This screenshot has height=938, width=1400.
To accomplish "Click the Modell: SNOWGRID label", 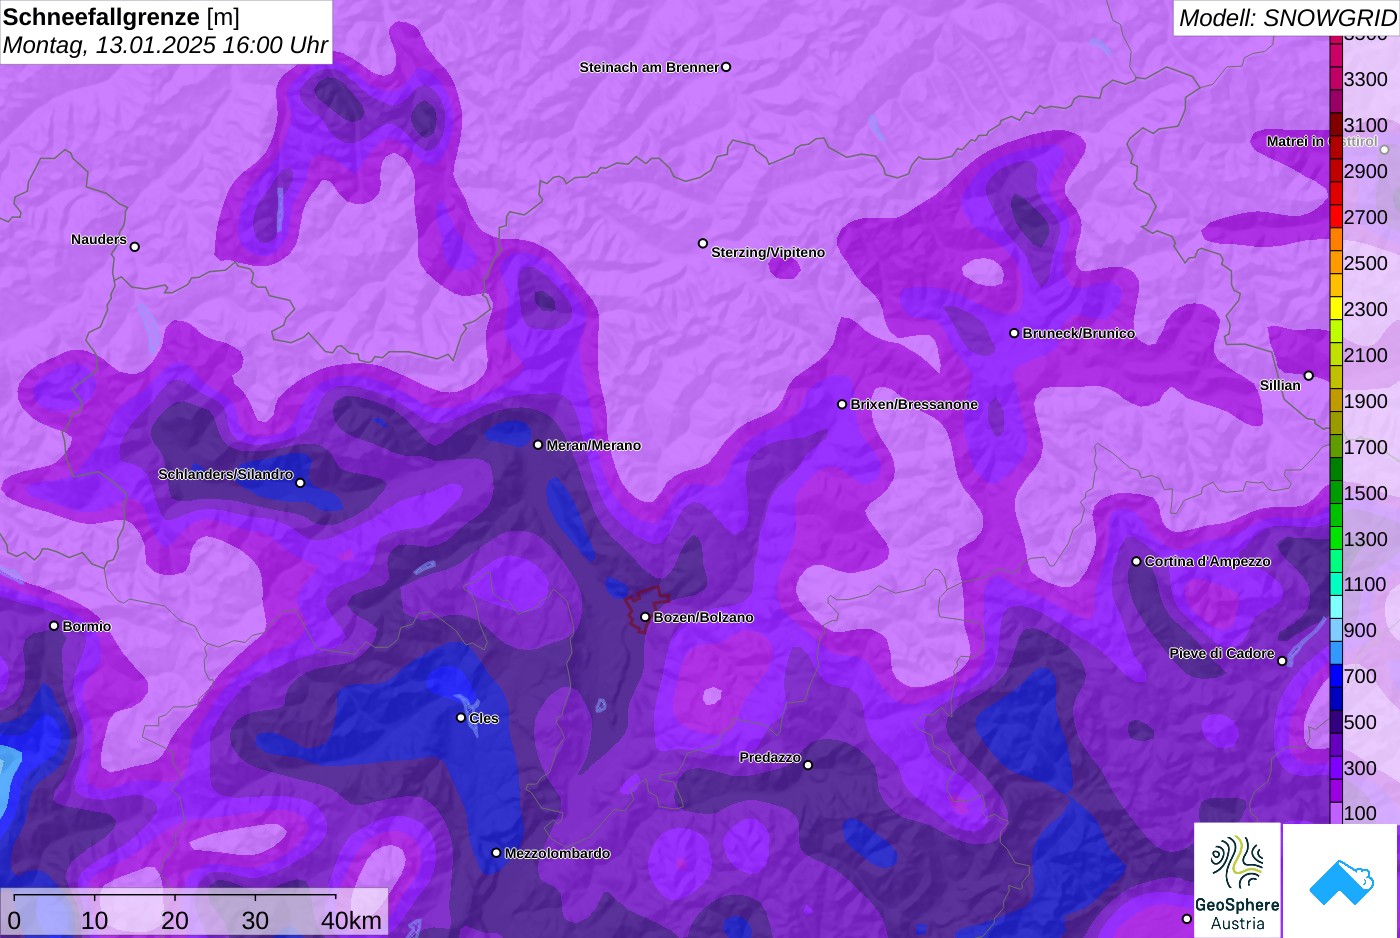I will pos(1287,18).
